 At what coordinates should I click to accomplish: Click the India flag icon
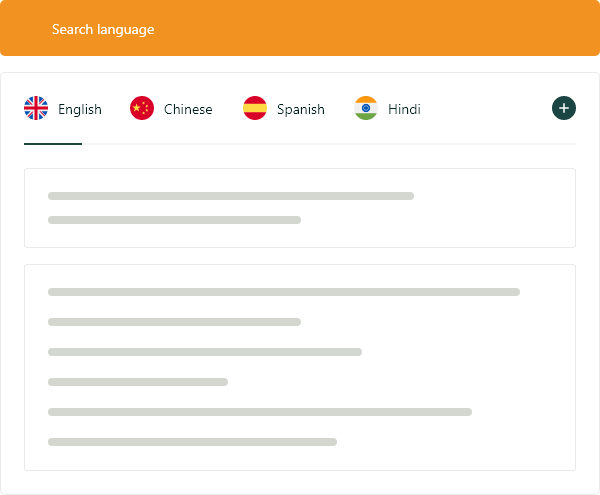tap(366, 109)
